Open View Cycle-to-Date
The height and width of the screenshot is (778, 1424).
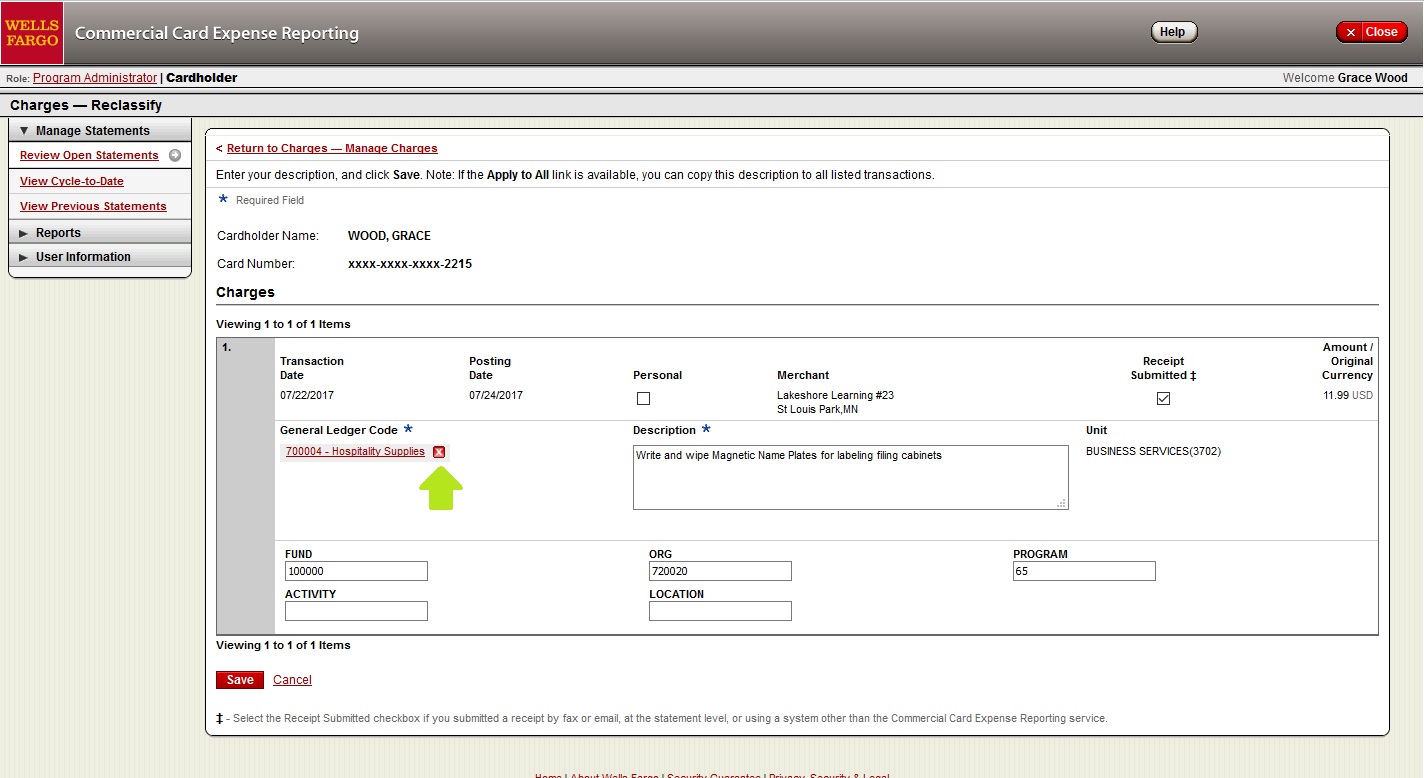[x=72, y=181]
